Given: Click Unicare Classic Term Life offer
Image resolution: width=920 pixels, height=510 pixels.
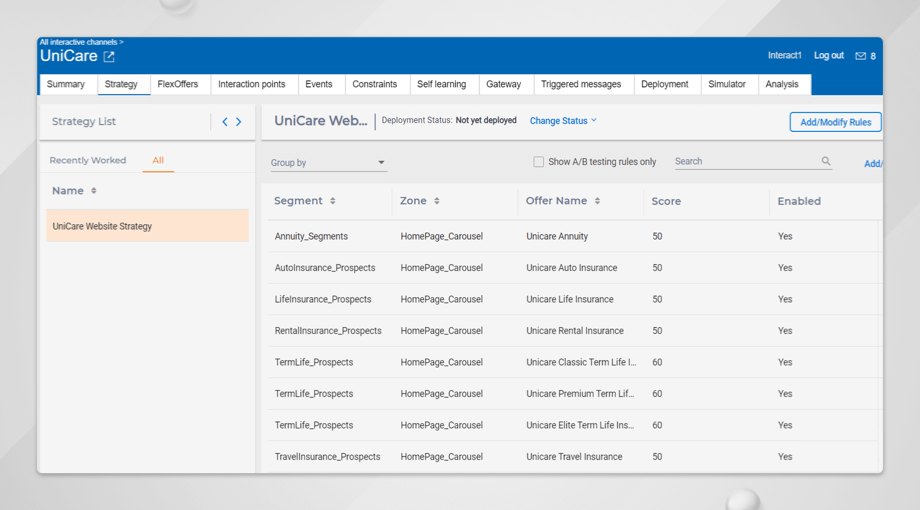Looking at the screenshot, I should click(x=581, y=362).
